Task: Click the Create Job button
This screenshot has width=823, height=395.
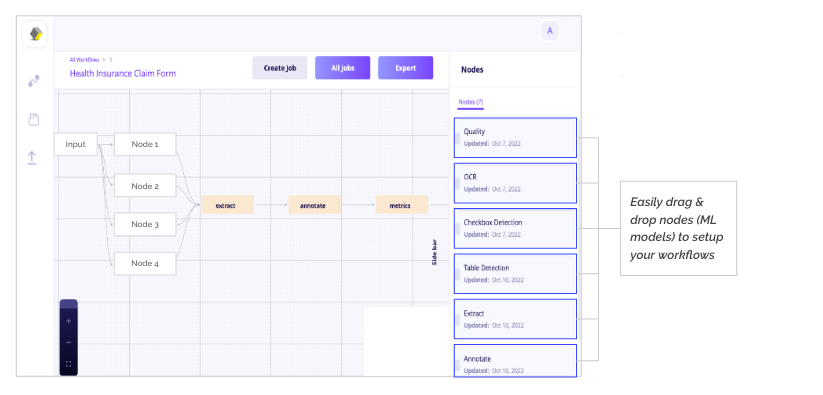Action: point(280,68)
